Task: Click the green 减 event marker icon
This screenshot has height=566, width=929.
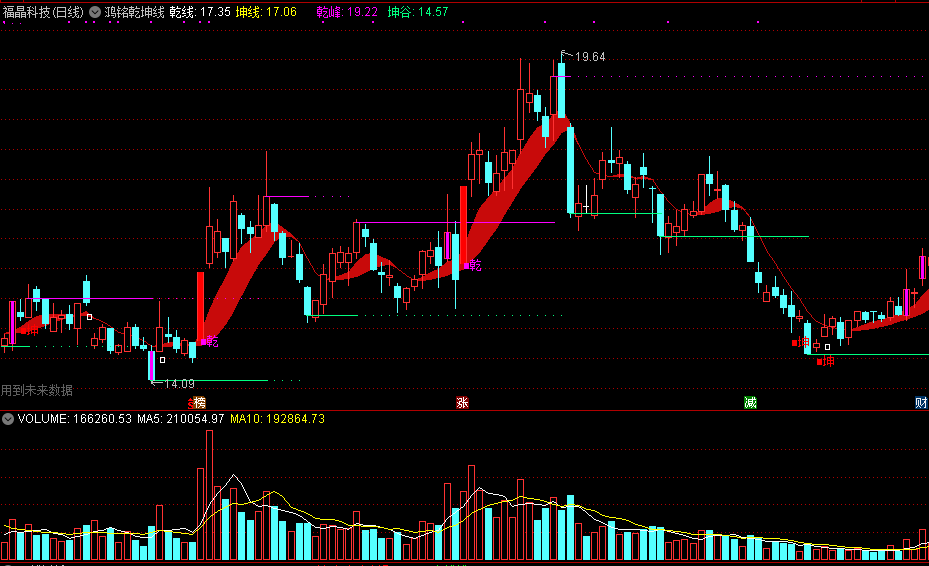Action: click(x=750, y=403)
